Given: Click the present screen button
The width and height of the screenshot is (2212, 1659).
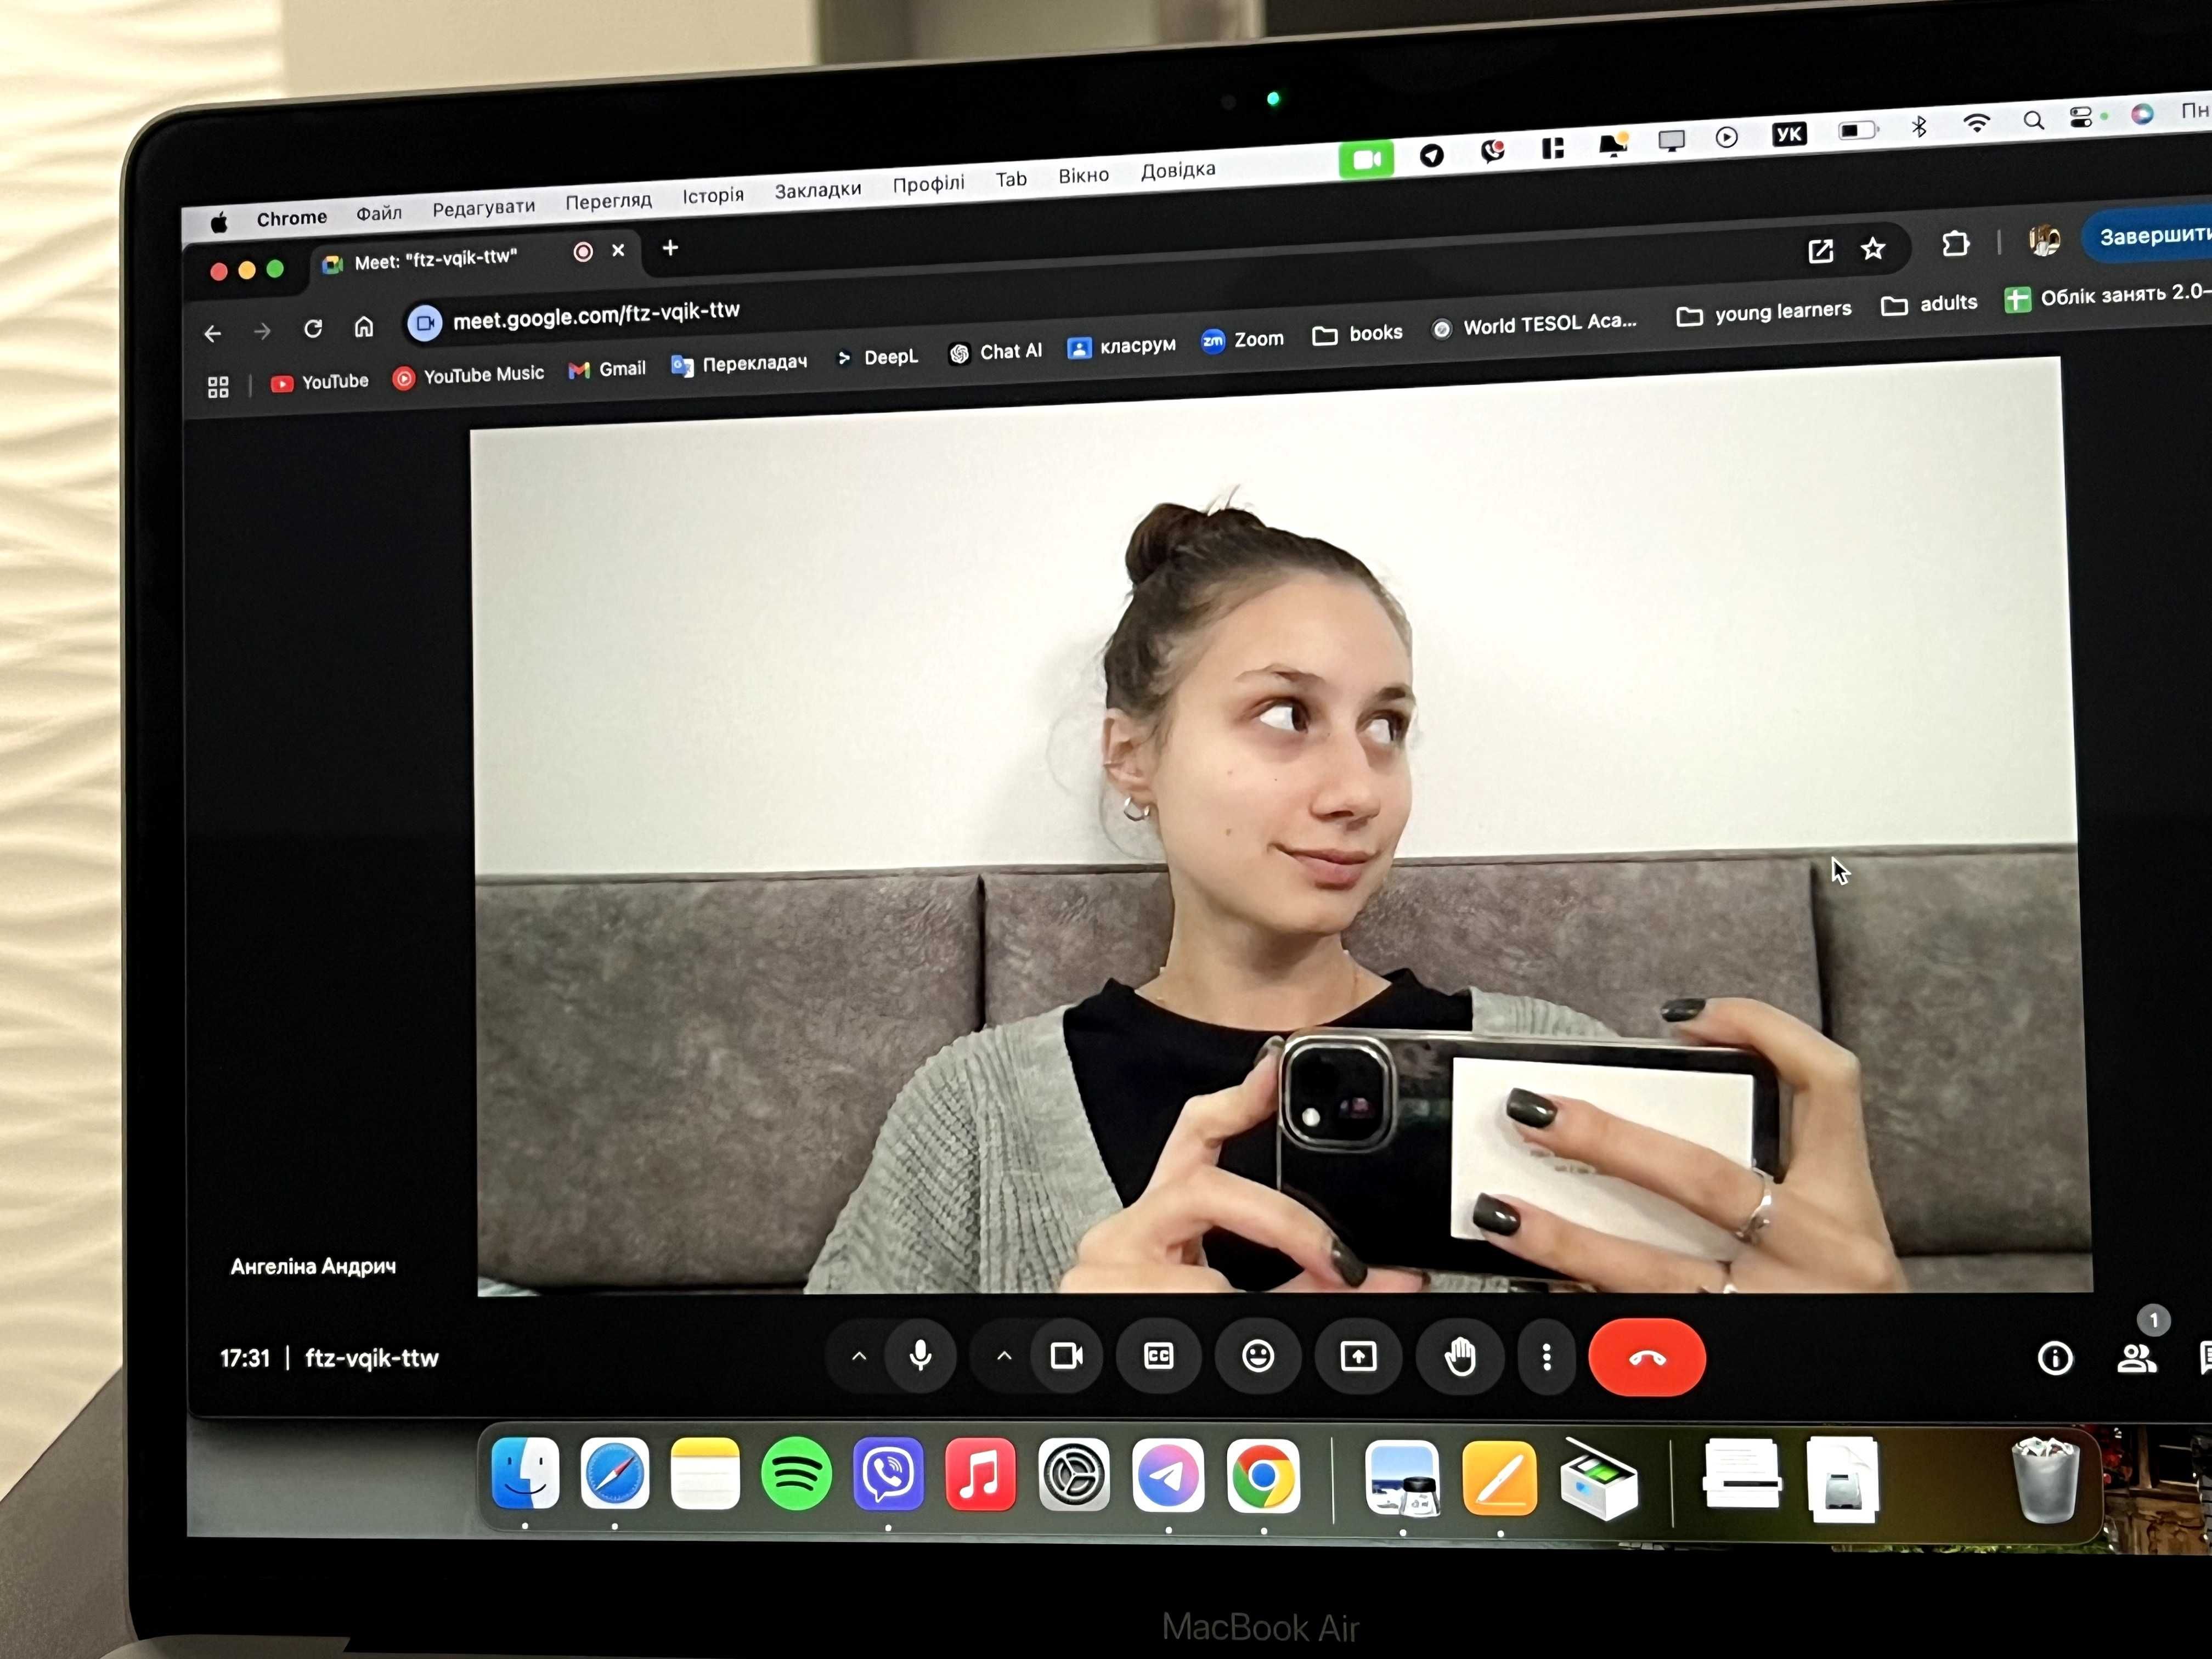Looking at the screenshot, I should point(1358,1357).
